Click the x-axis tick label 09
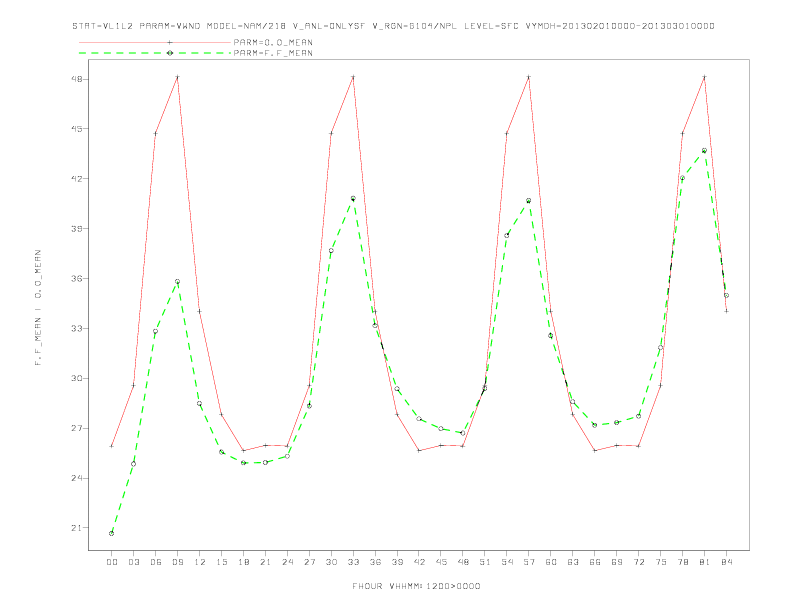Screen dimensions: 792x612 click(177, 562)
